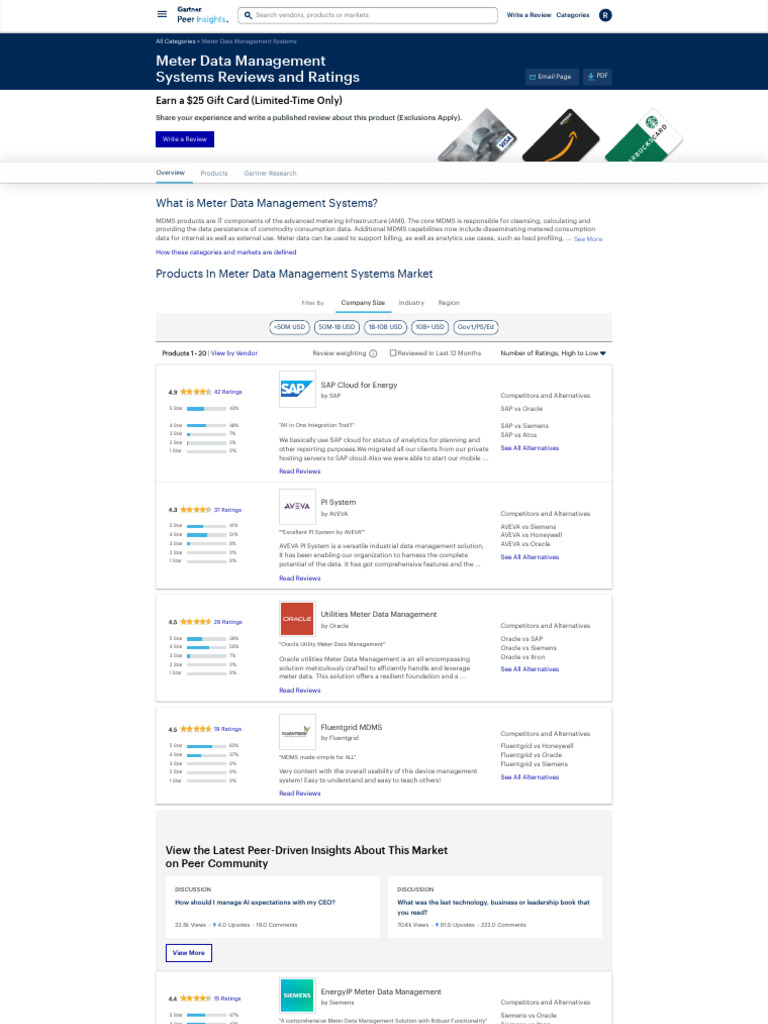Expand description with See More
The height and width of the screenshot is (1024, 768).
[588, 239]
